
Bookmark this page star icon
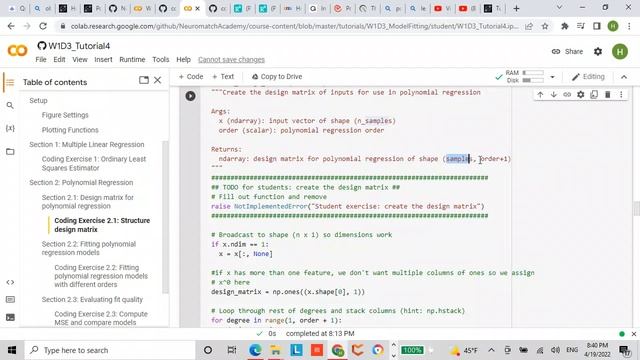coord(544,26)
